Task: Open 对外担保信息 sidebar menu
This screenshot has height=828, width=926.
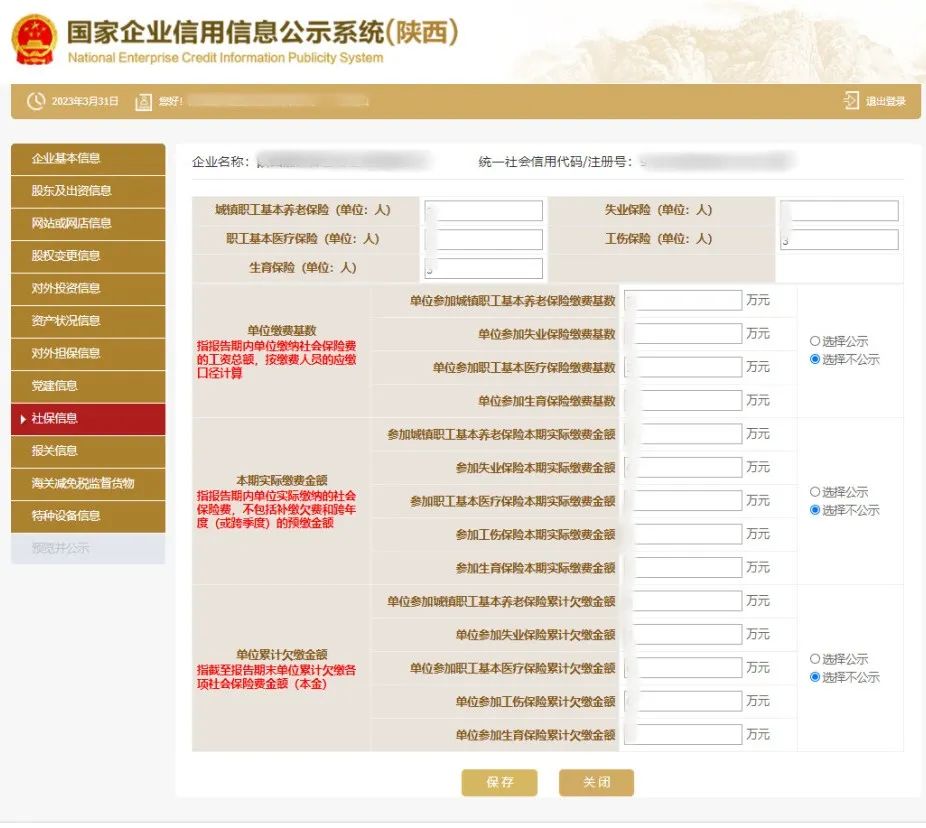Action: [x=88, y=353]
